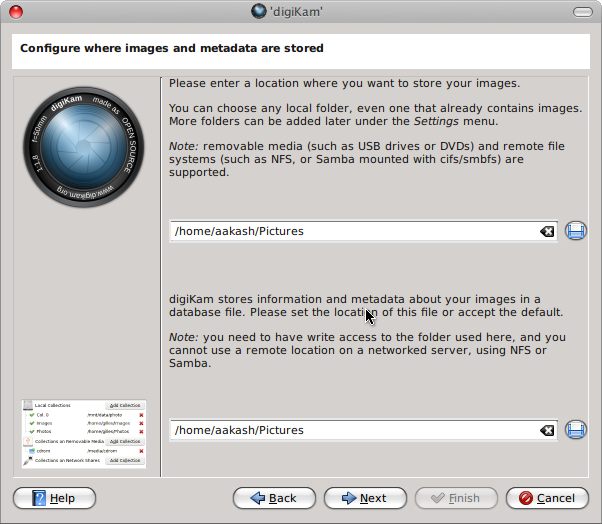Click the red close window button

[x=16, y=12]
